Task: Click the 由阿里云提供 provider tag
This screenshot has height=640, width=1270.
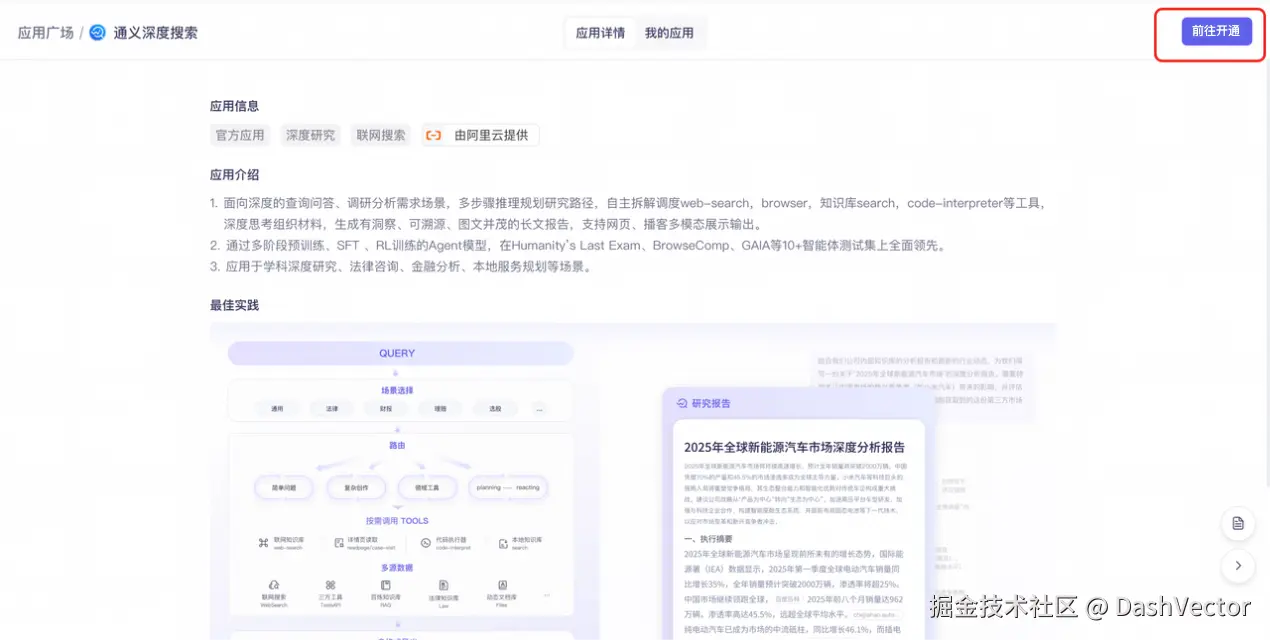Action: click(480, 135)
